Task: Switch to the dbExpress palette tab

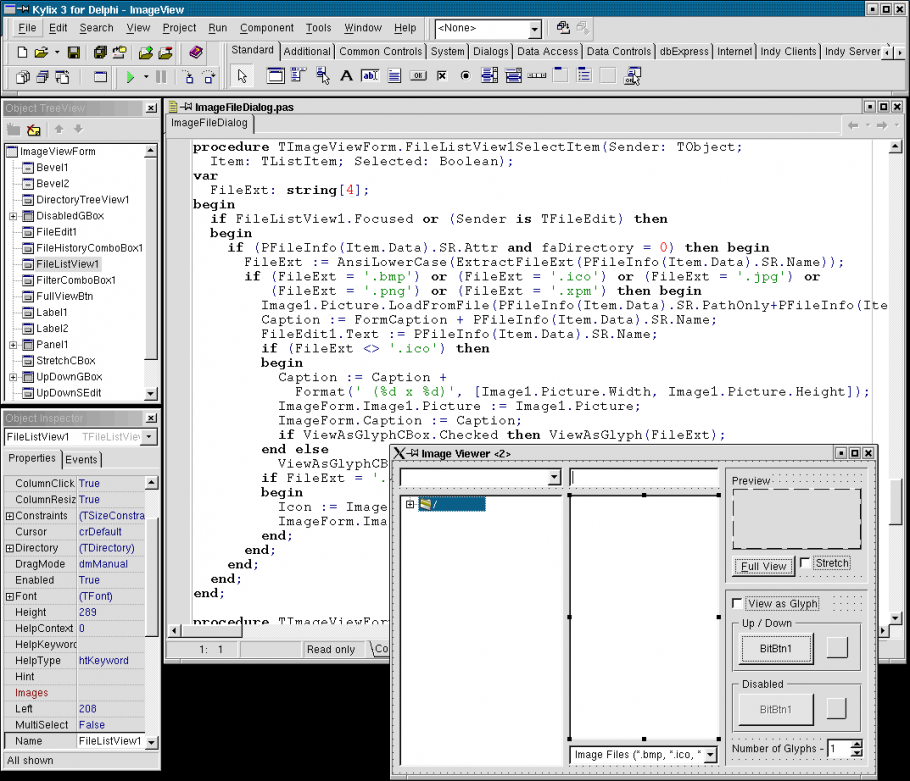Action: (x=684, y=51)
